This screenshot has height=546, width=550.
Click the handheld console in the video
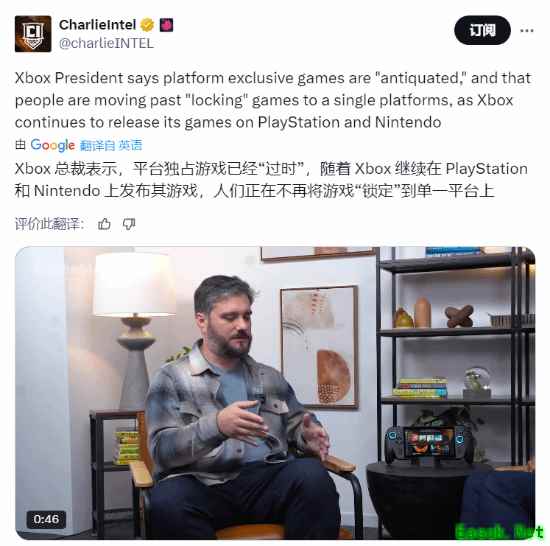(430, 444)
